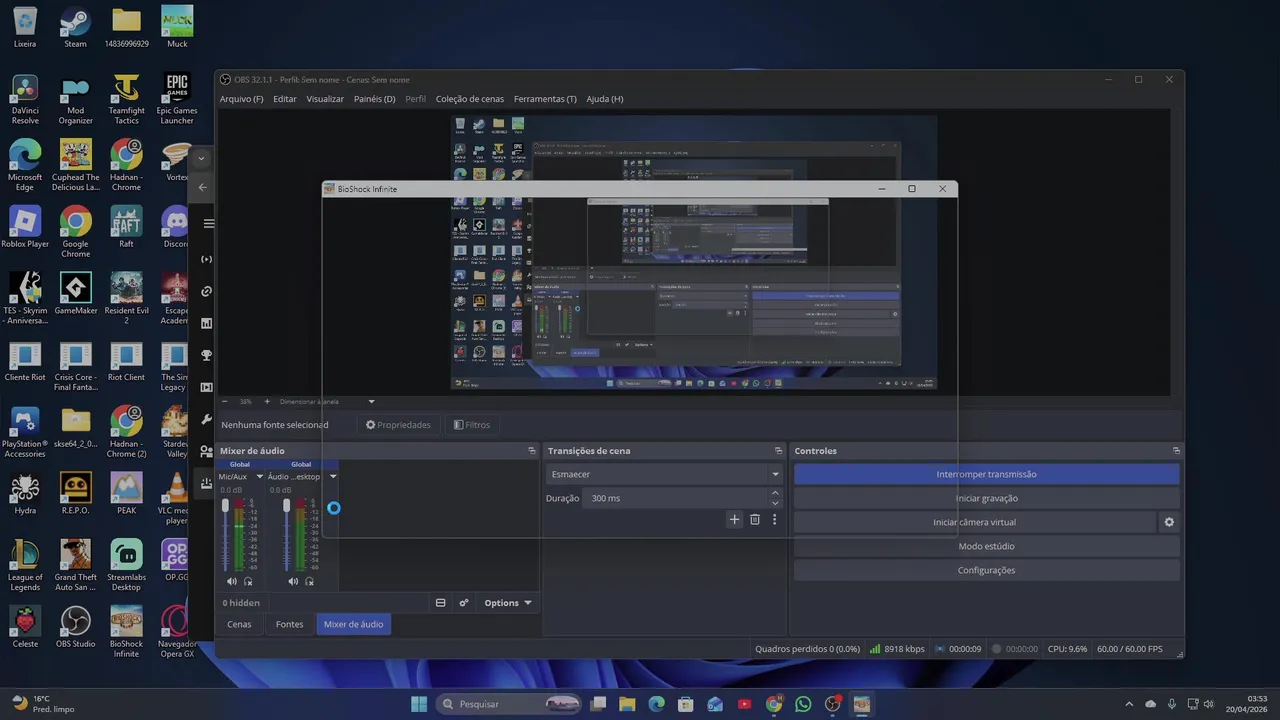This screenshot has width=1280, height=720.
Task: Open the Windows Start menu
Action: coord(419,704)
